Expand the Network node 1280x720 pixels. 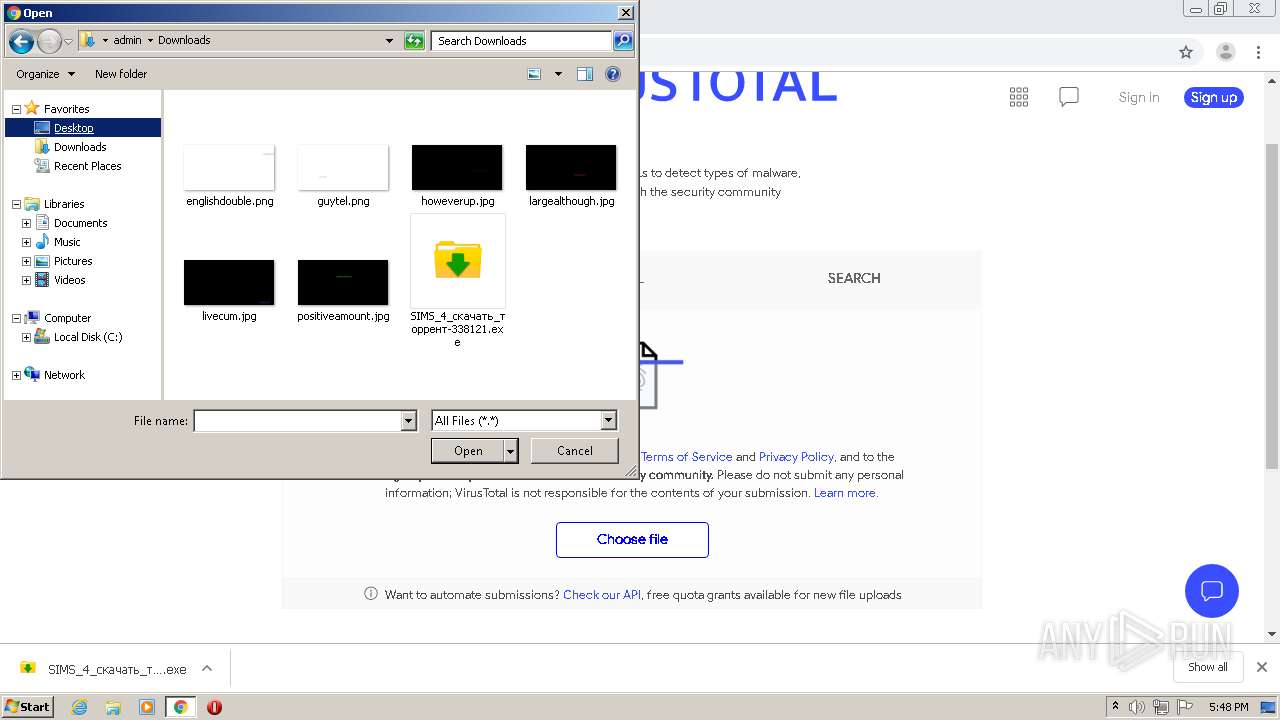point(16,375)
